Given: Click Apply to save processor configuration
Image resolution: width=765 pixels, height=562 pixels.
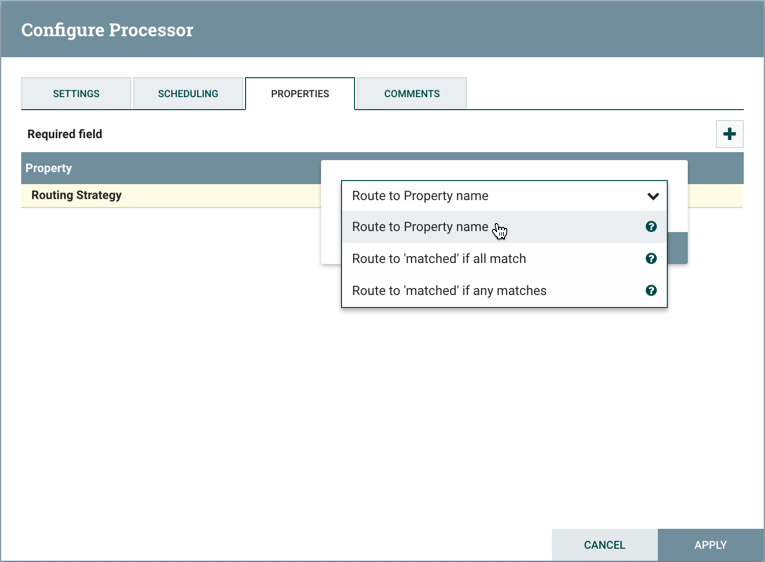Looking at the screenshot, I should pos(710,545).
